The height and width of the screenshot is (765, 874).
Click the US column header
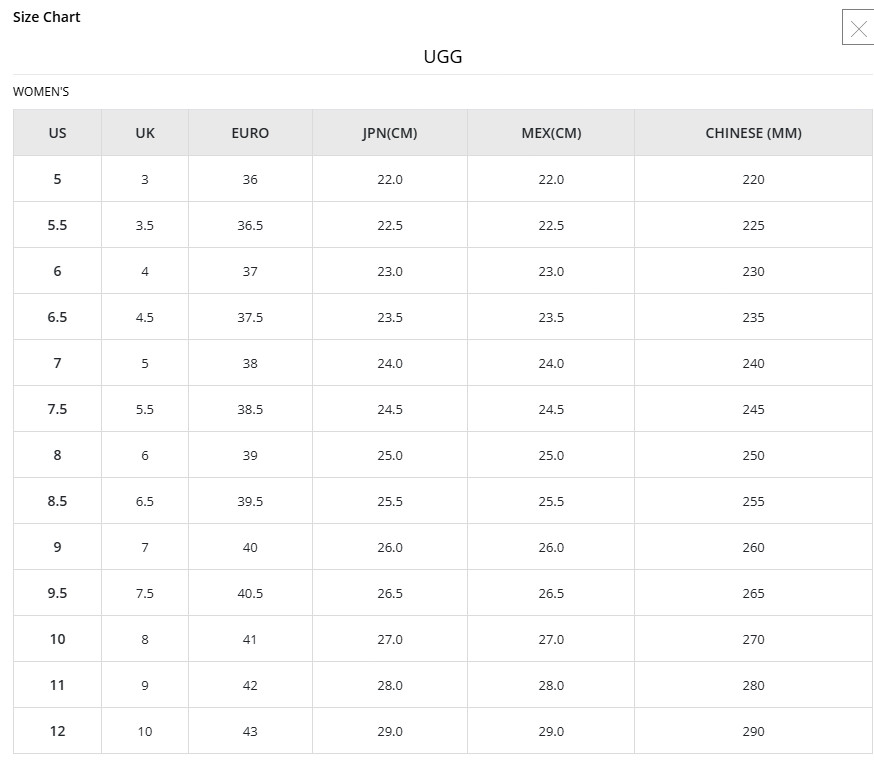coord(57,133)
